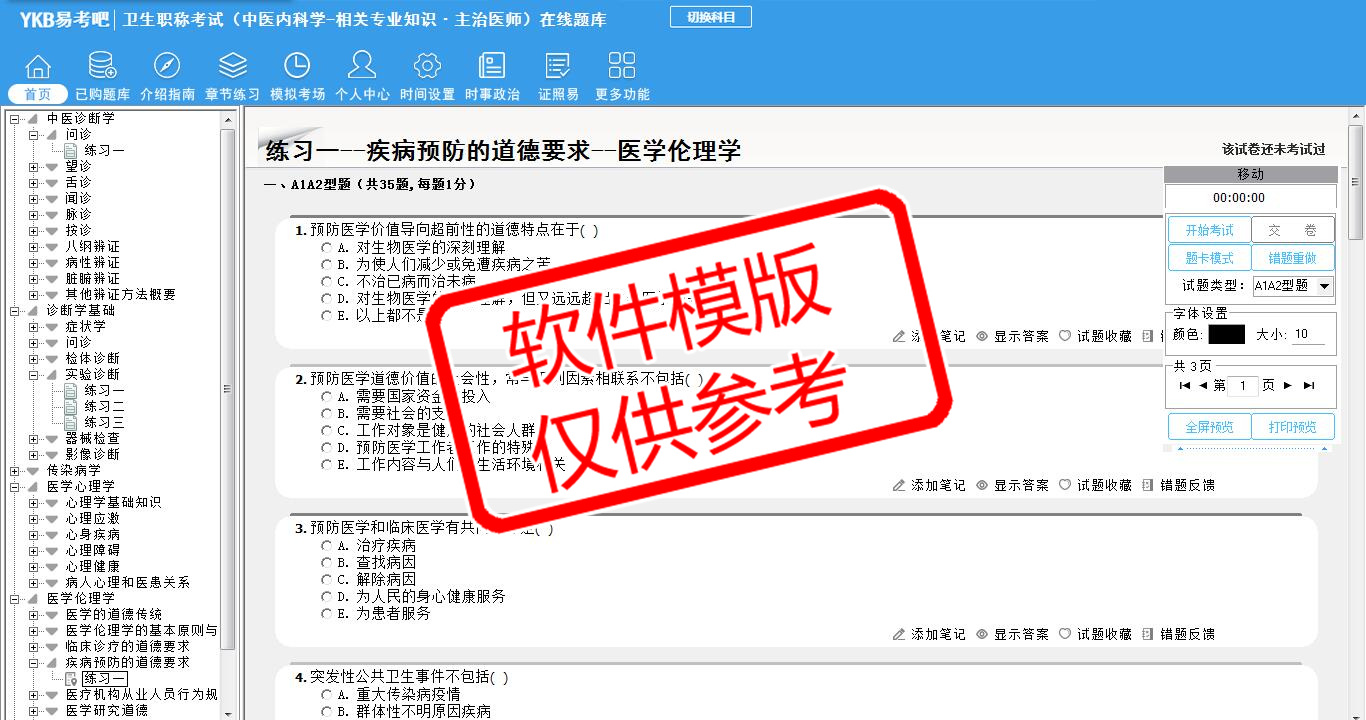Click the 介绍指南 compass icon
This screenshot has width=1366, height=720.
[x=167, y=66]
